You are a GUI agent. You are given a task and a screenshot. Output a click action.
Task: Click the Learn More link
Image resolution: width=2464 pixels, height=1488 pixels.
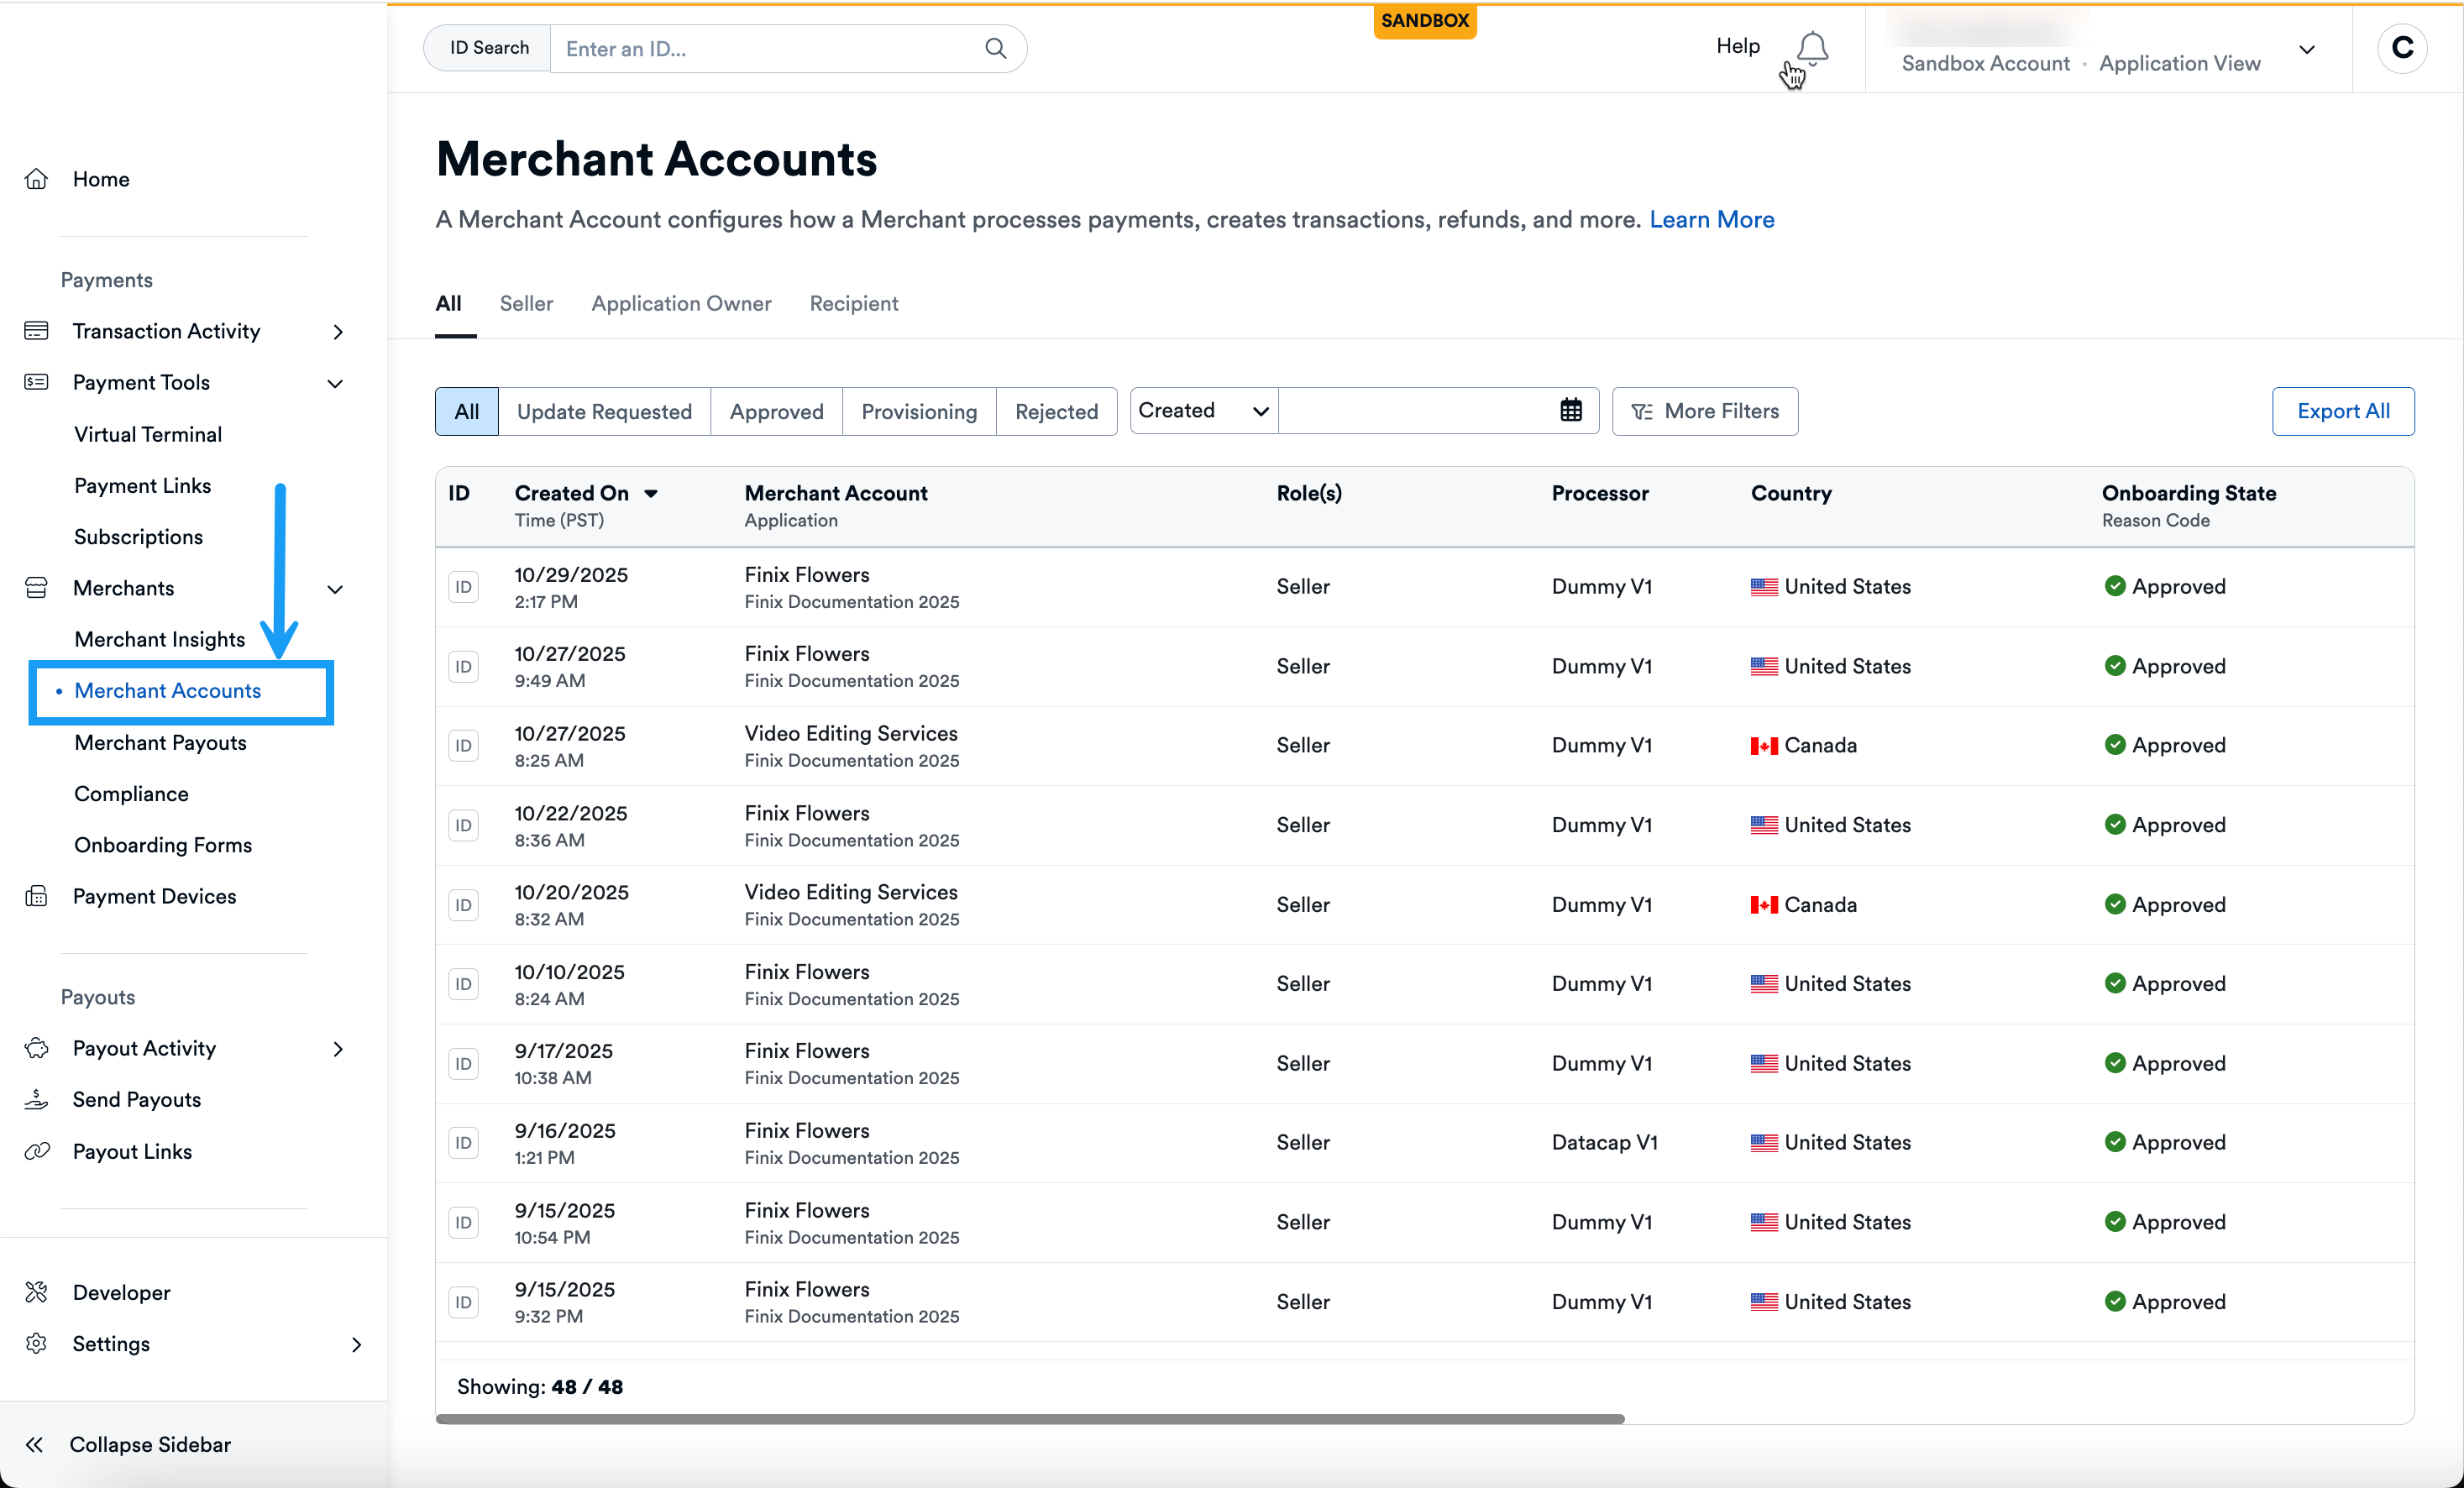point(1712,219)
